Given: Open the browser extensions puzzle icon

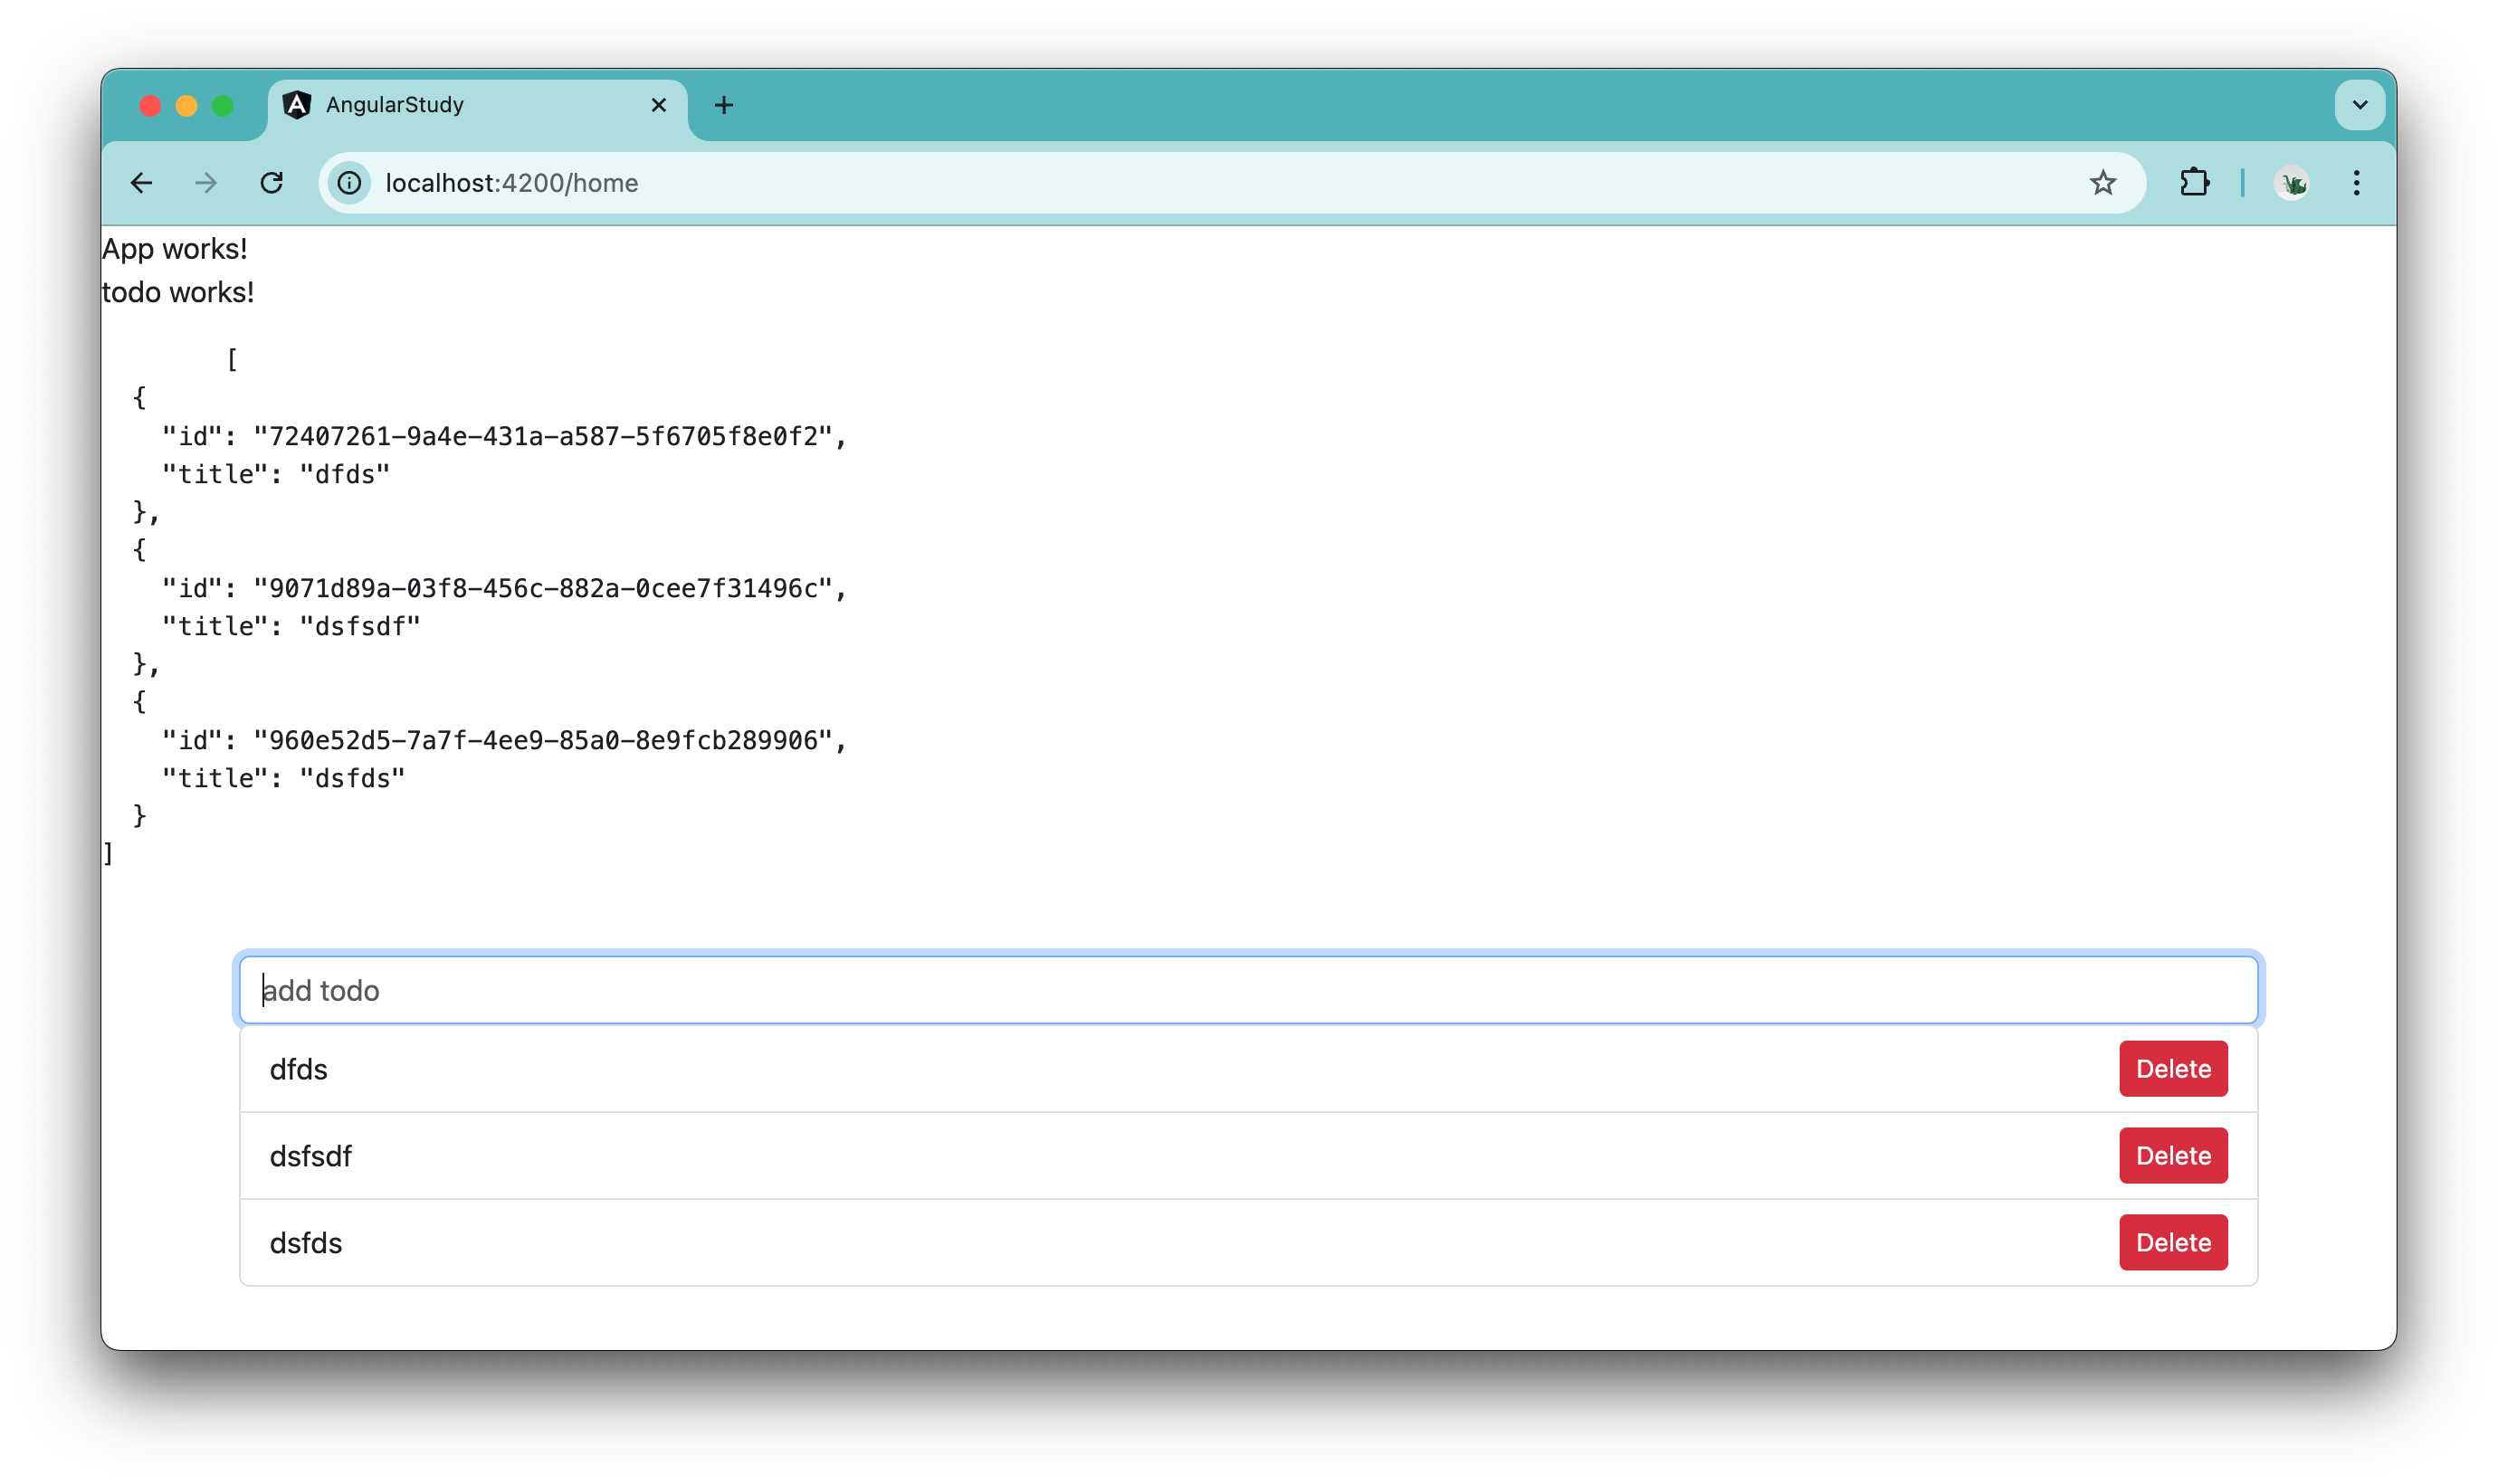Looking at the screenshot, I should point(2194,182).
